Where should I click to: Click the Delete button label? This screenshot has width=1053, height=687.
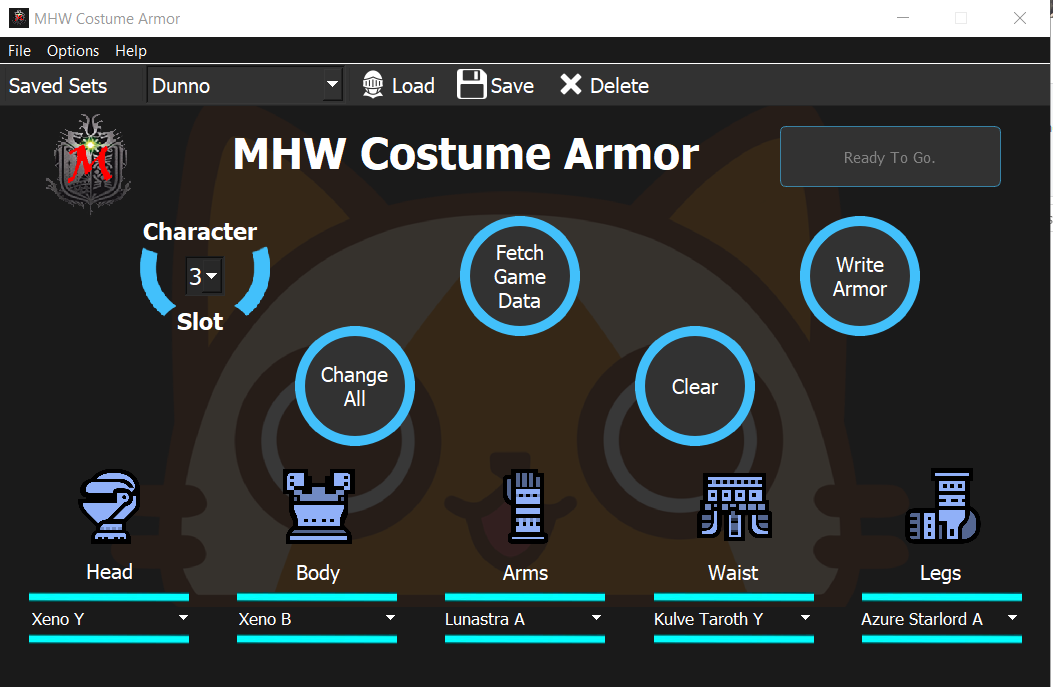pos(619,85)
